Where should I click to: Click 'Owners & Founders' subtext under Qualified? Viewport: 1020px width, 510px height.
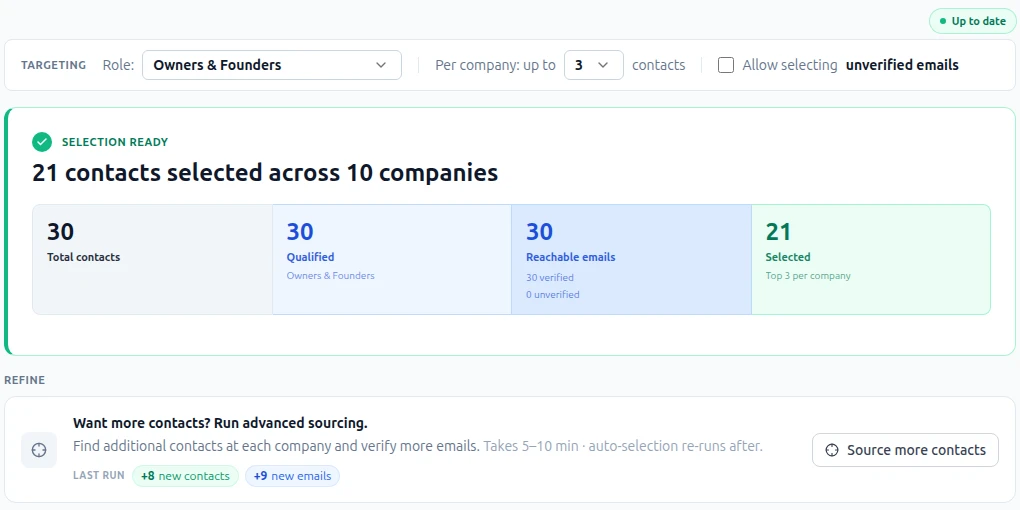click(330, 276)
